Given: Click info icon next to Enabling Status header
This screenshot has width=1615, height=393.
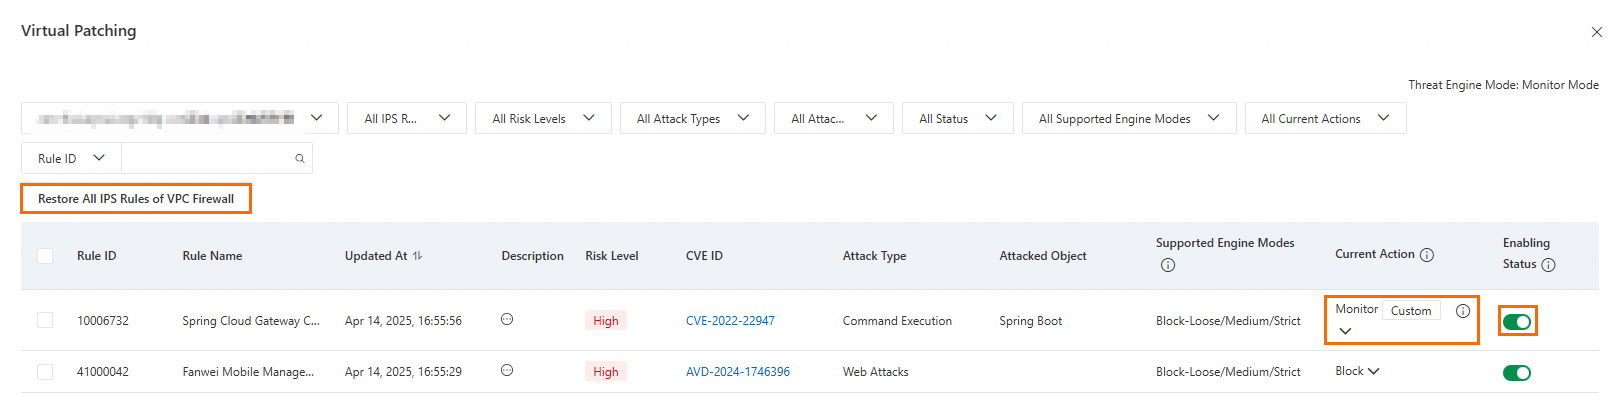Looking at the screenshot, I should coord(1548,265).
